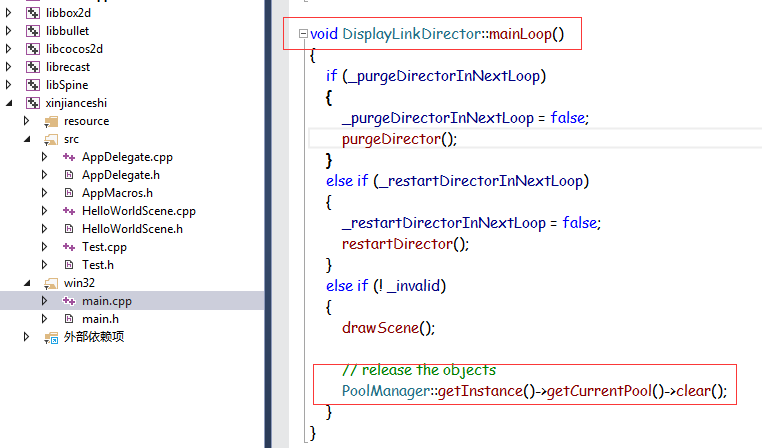
Task: Open Test.h in the tree
Action: click(98, 264)
